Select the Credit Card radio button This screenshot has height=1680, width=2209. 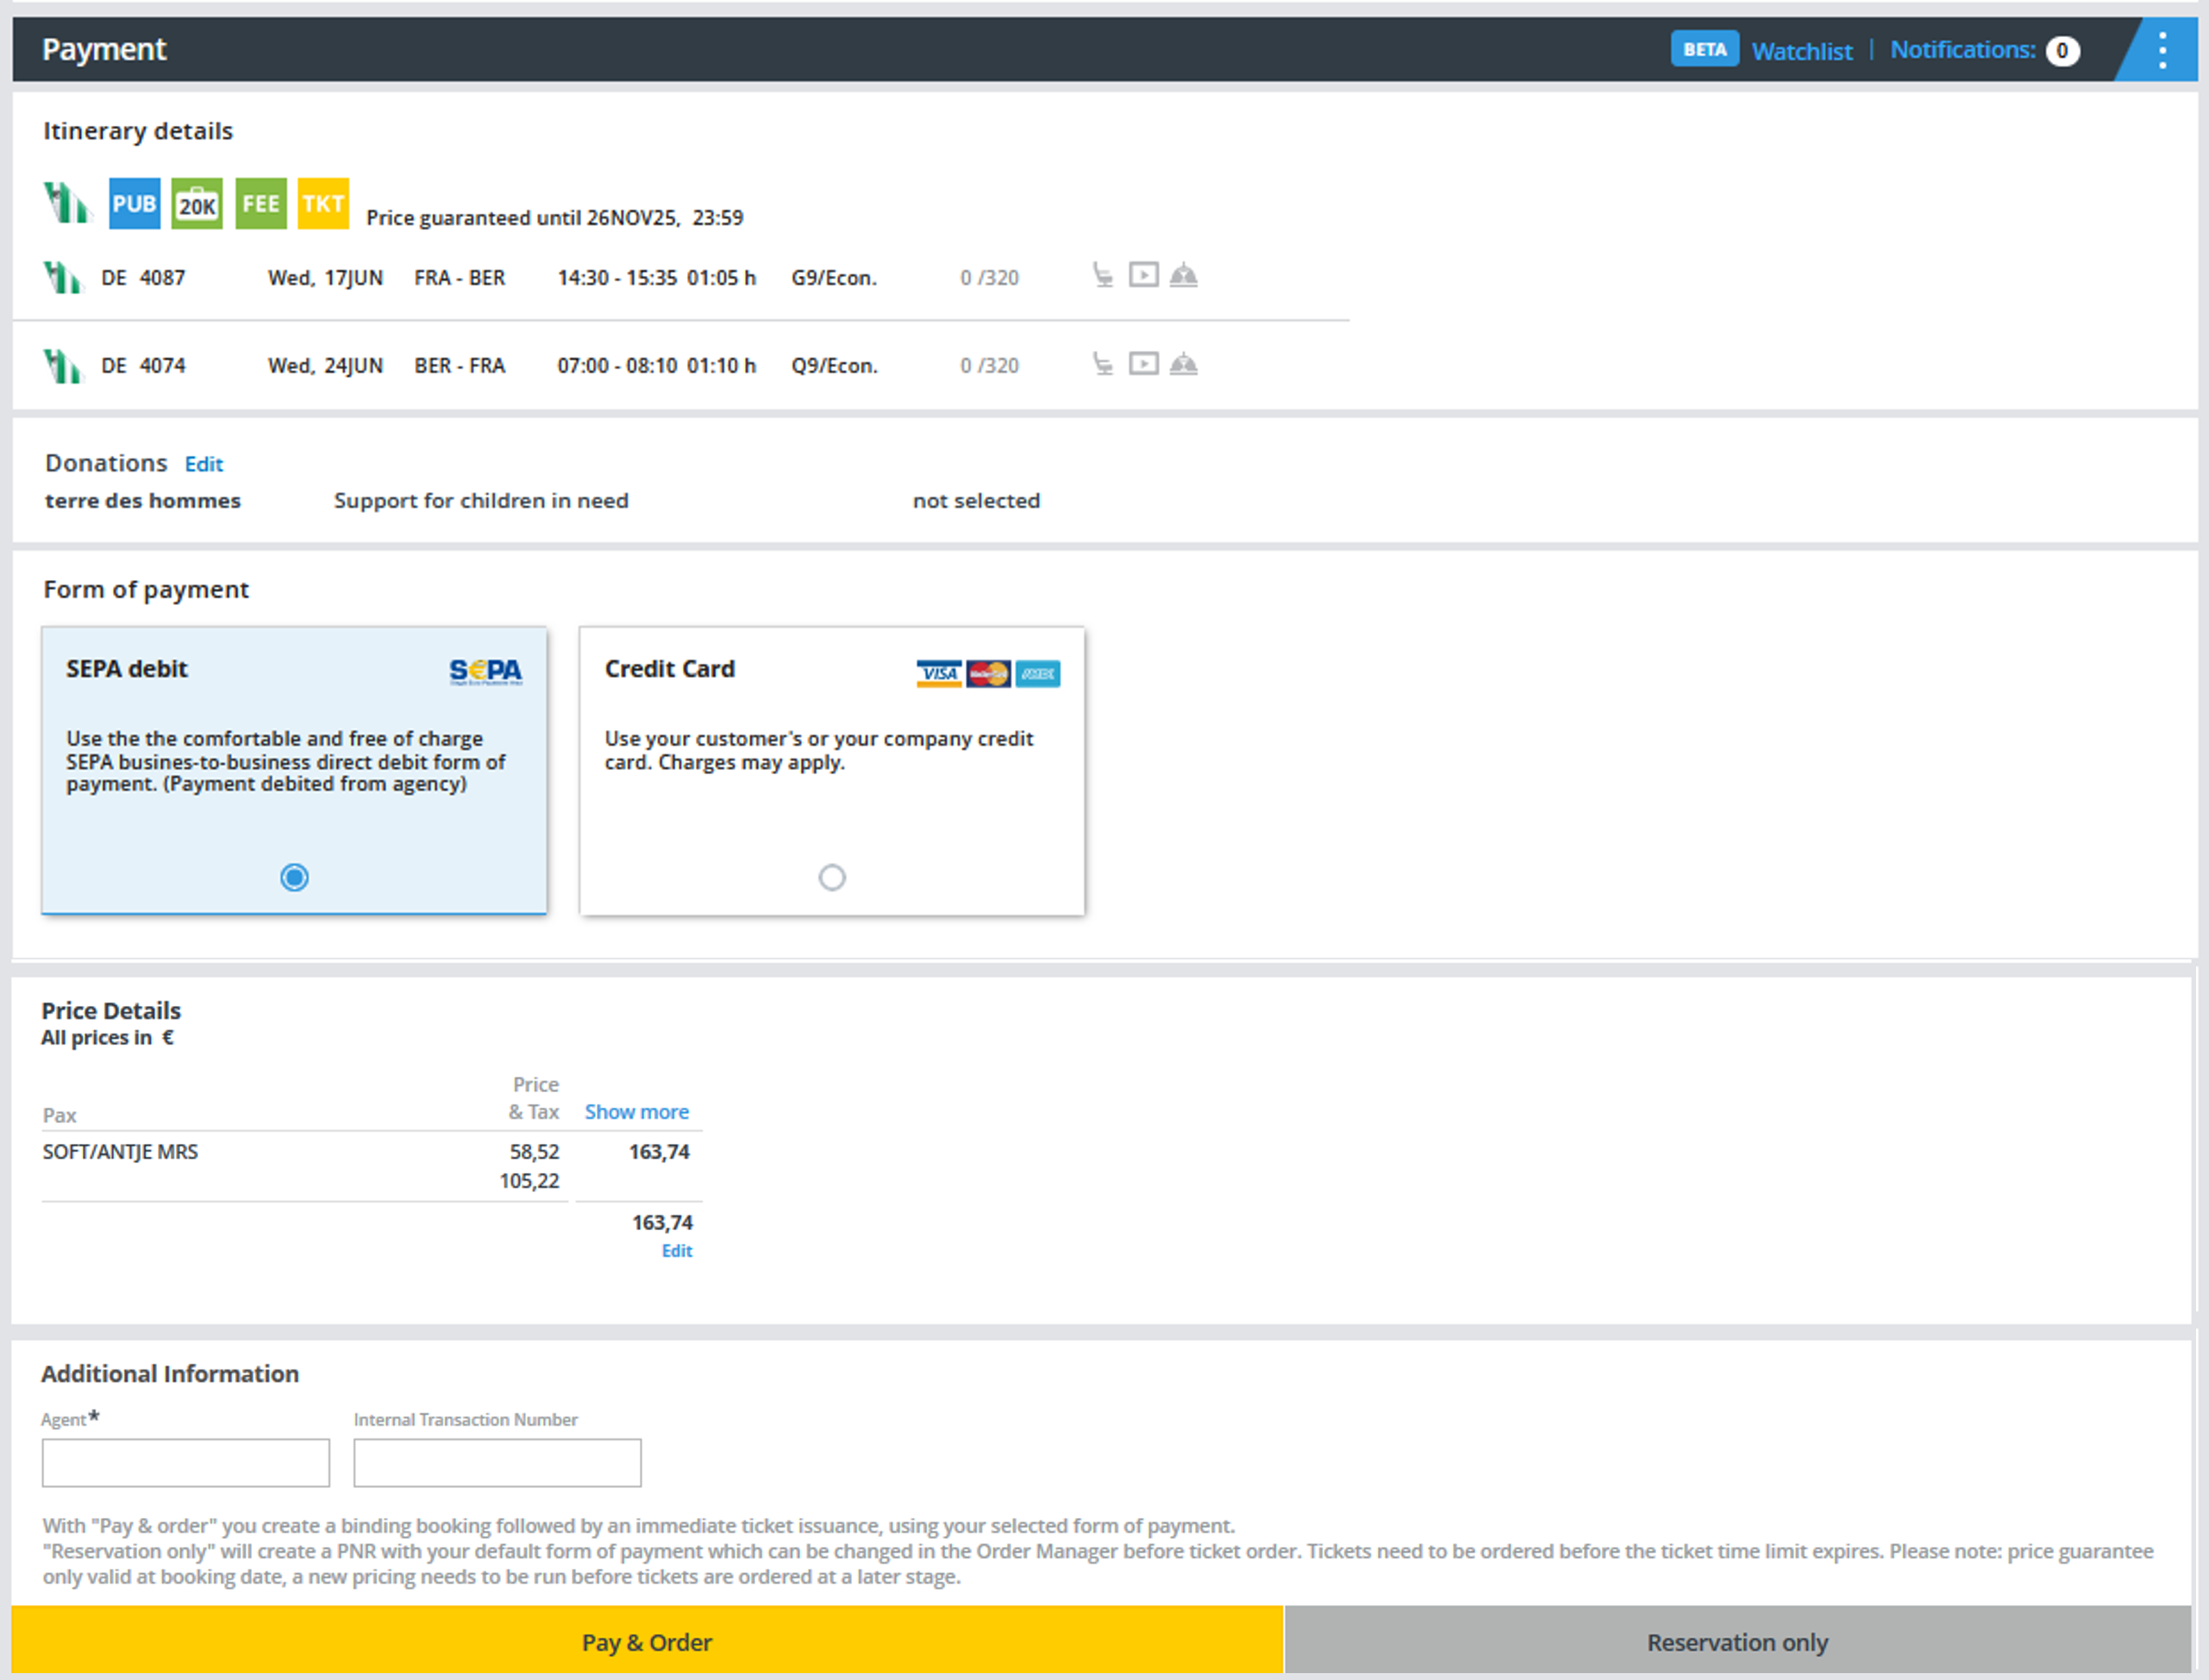831,877
